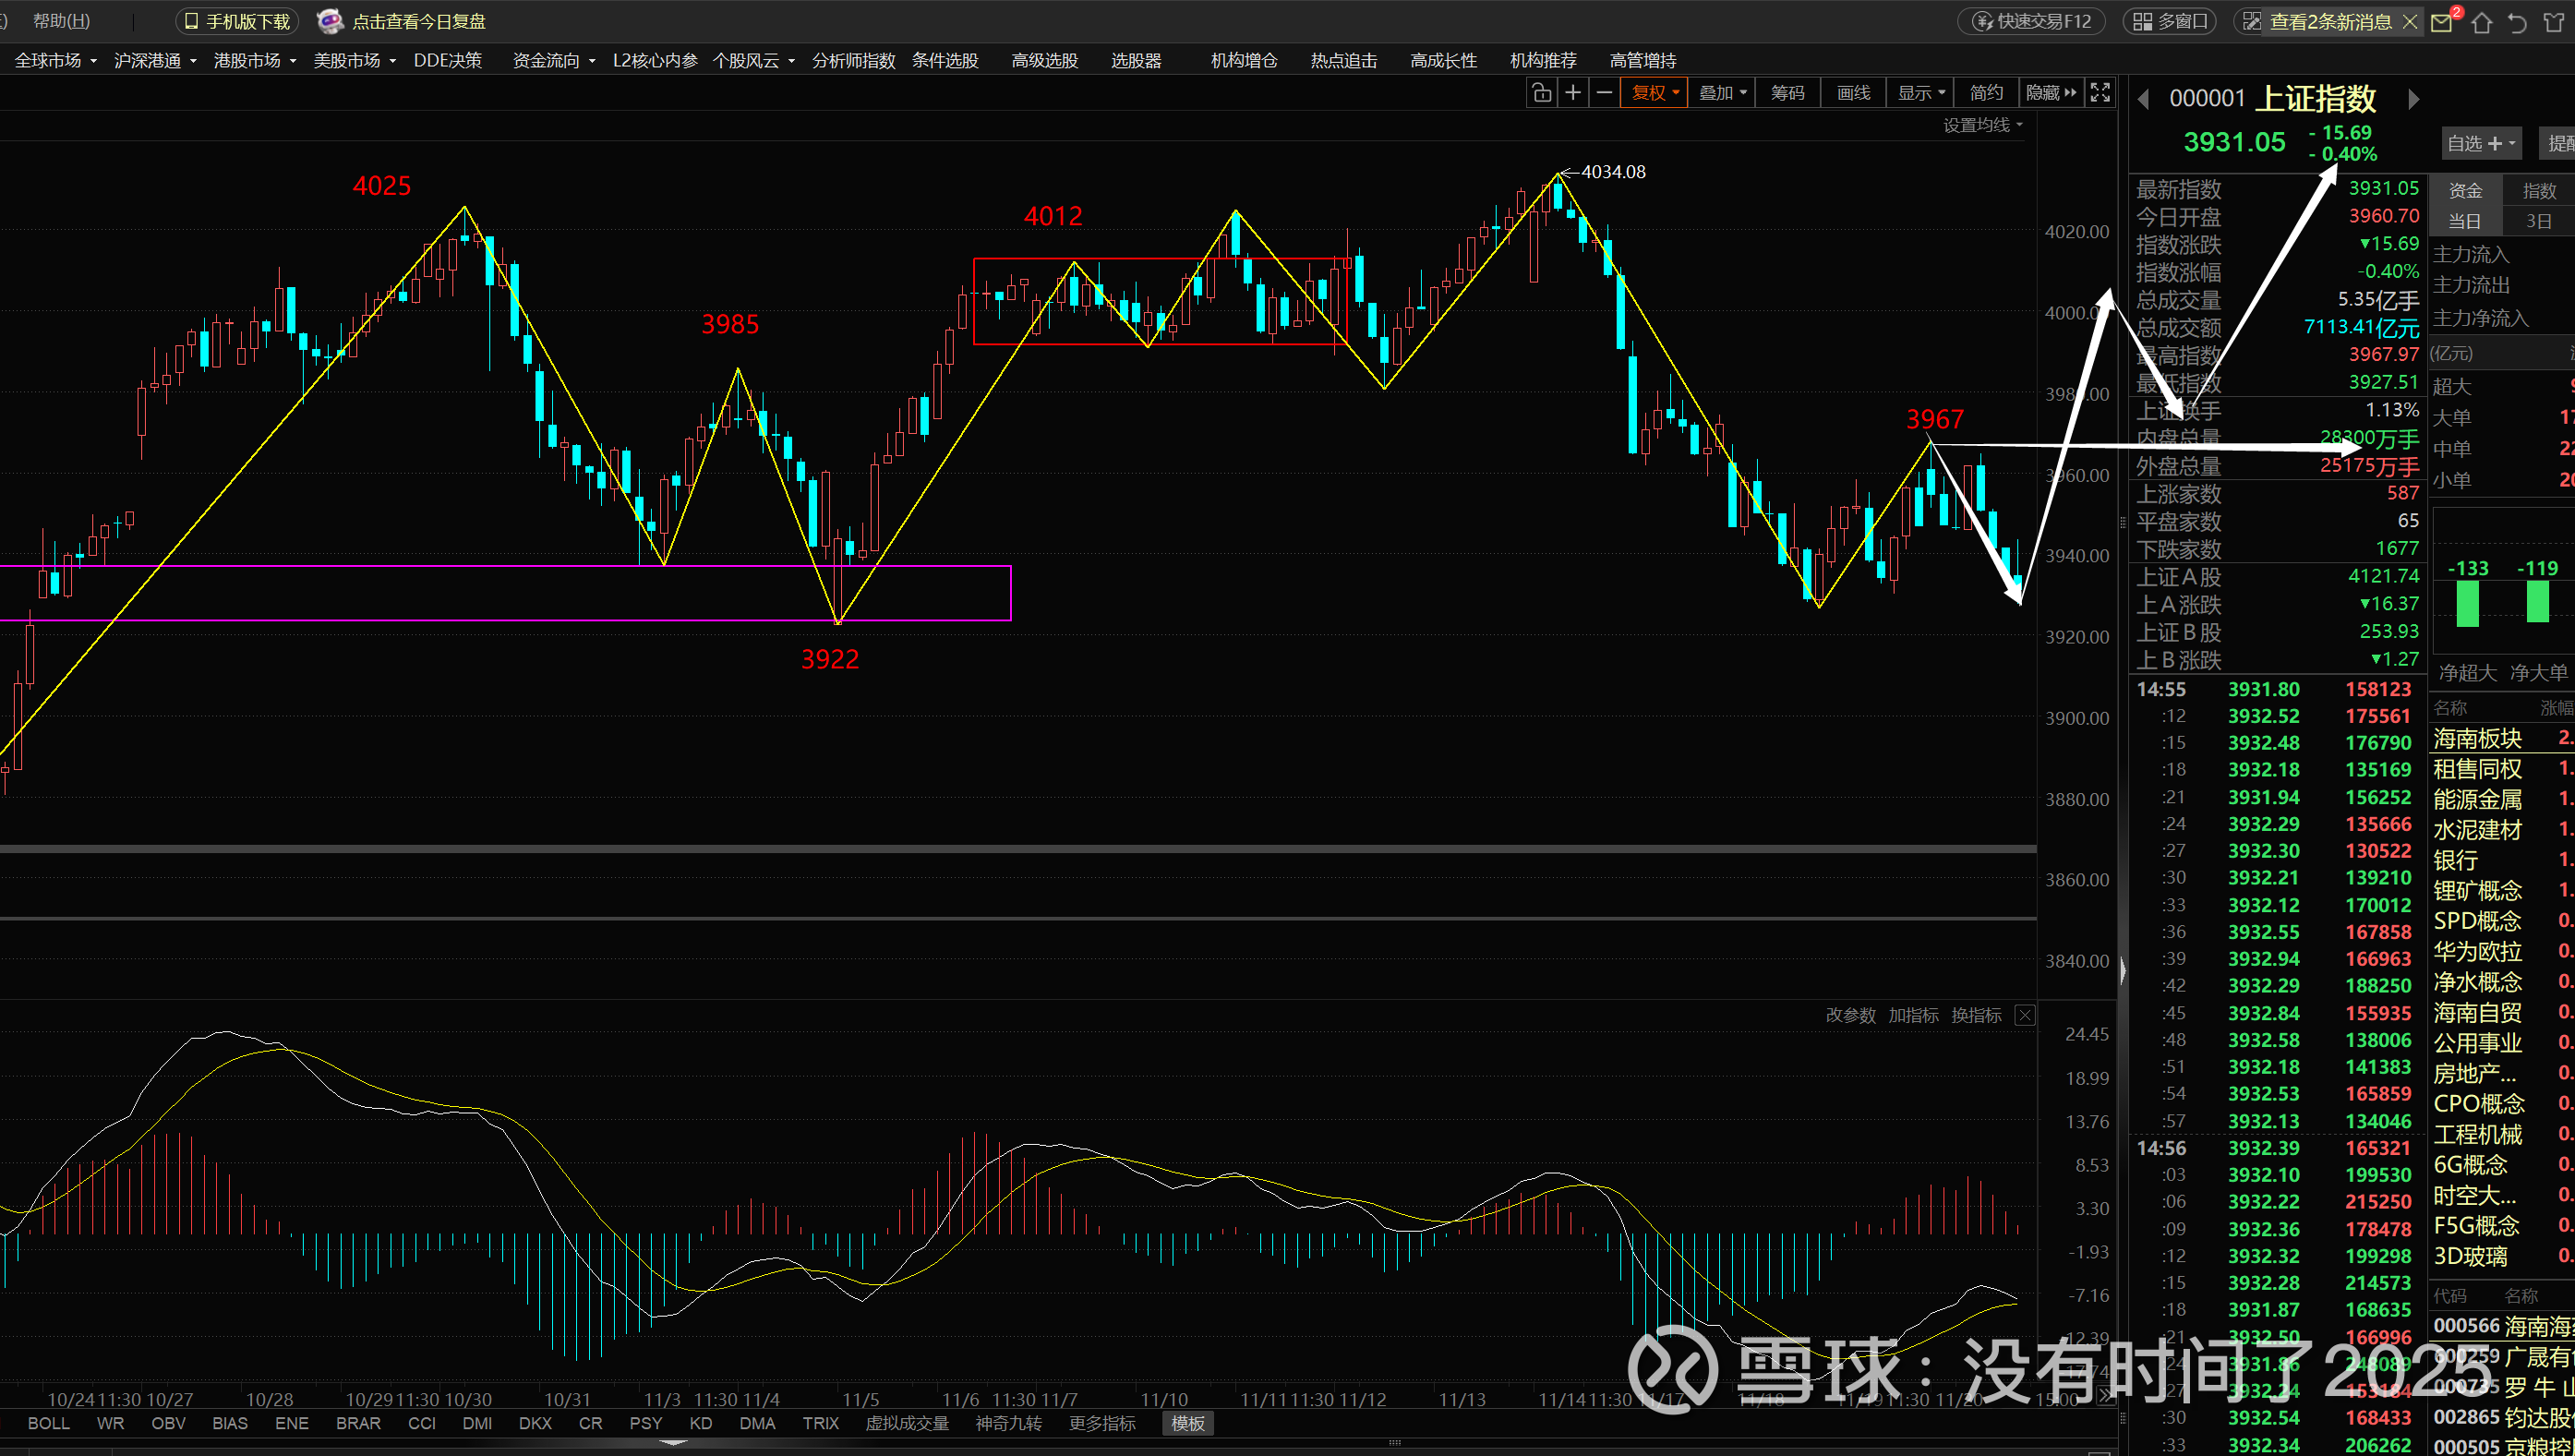Toggle 简约 simple view mode
The height and width of the screenshot is (1456, 2575).
1986,93
